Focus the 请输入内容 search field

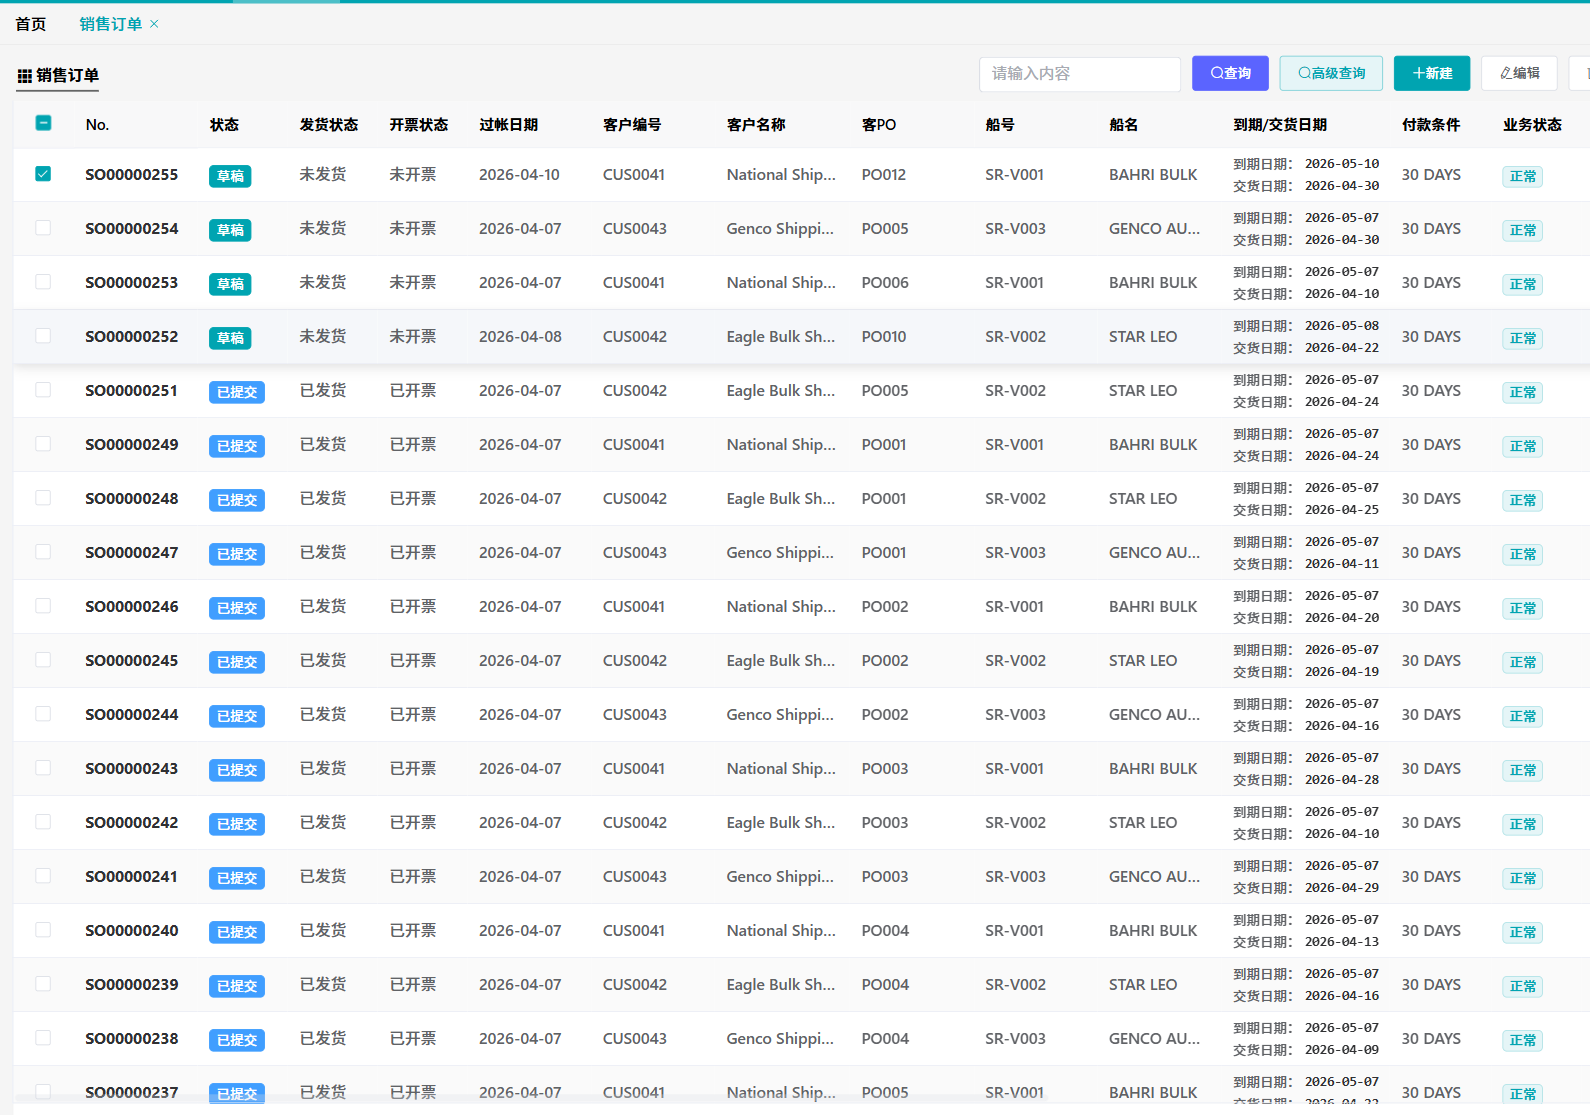[x=1079, y=73]
